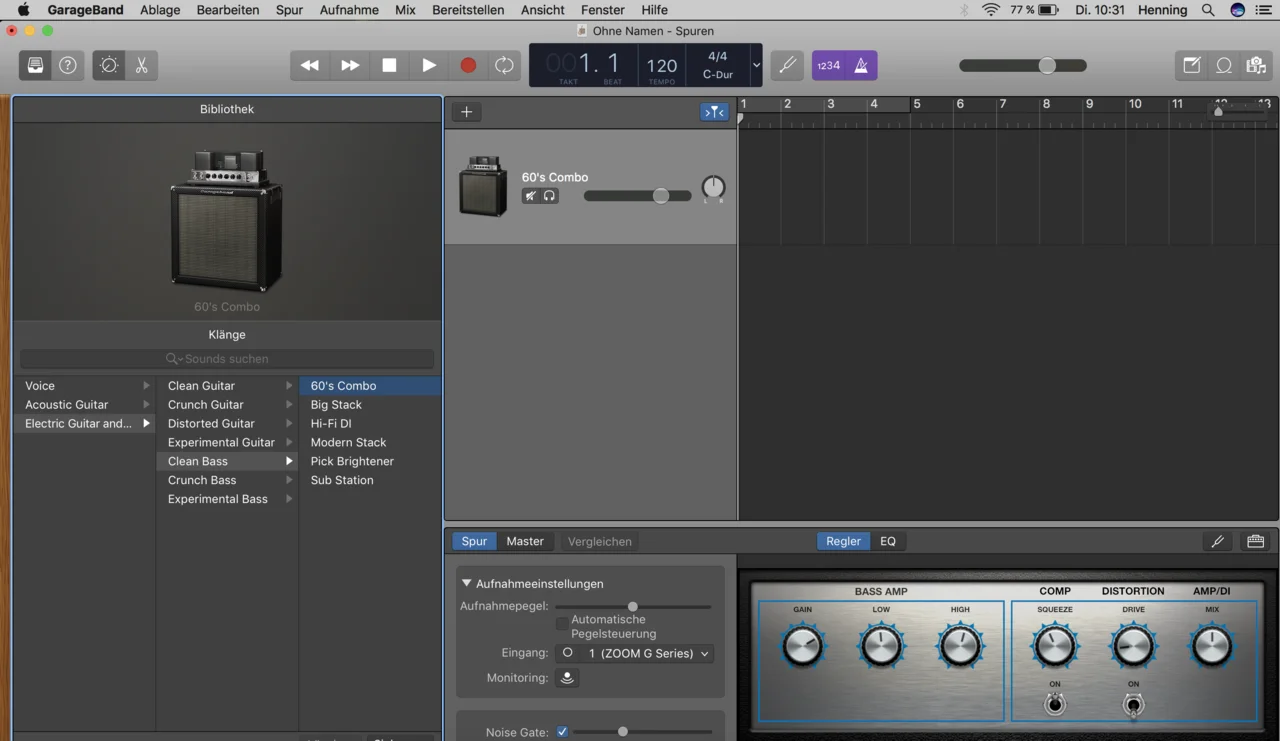
Task: Select the Big Stack sound
Action: click(336, 404)
